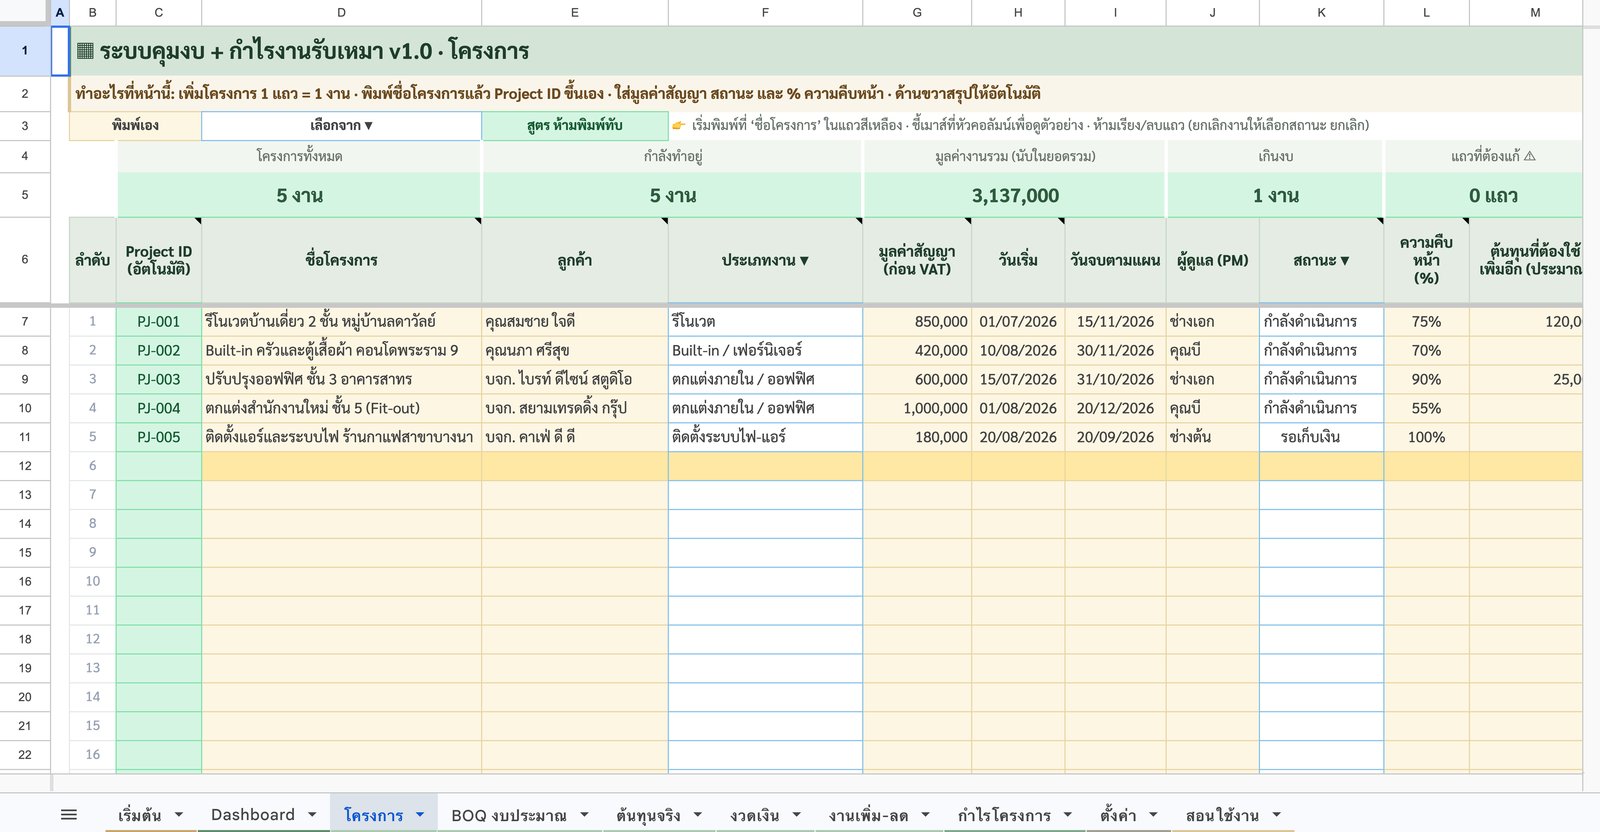Image resolution: width=1600 pixels, height=832 pixels.
Task: Click the client cell คุณสมชาย ใจดี
Action: pyautogui.click(x=574, y=321)
